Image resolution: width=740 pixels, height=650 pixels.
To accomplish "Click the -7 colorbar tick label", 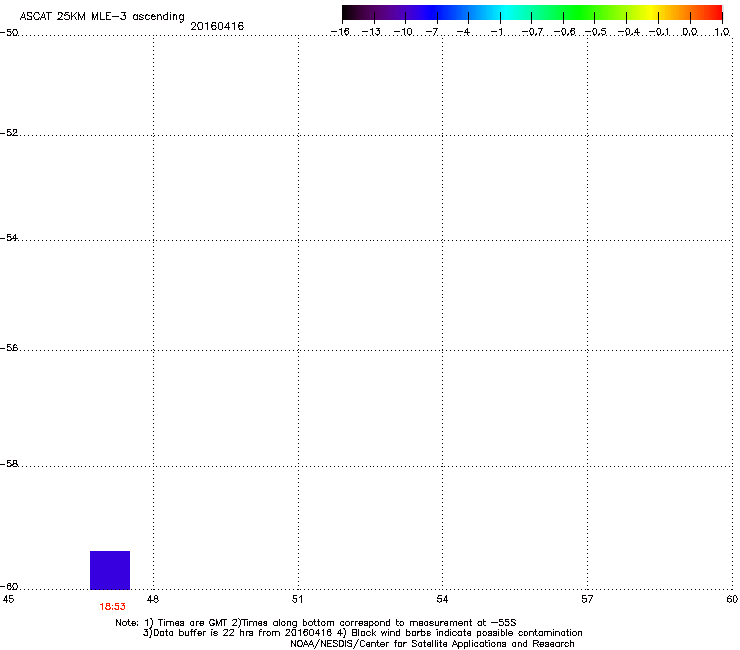I will [x=432, y=32].
